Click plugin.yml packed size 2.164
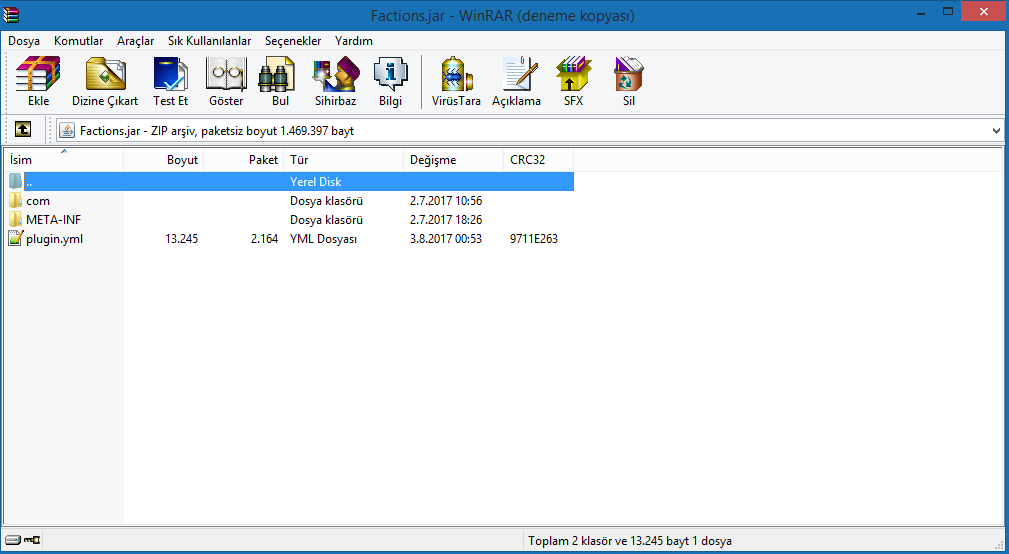1009x554 pixels. pos(264,239)
